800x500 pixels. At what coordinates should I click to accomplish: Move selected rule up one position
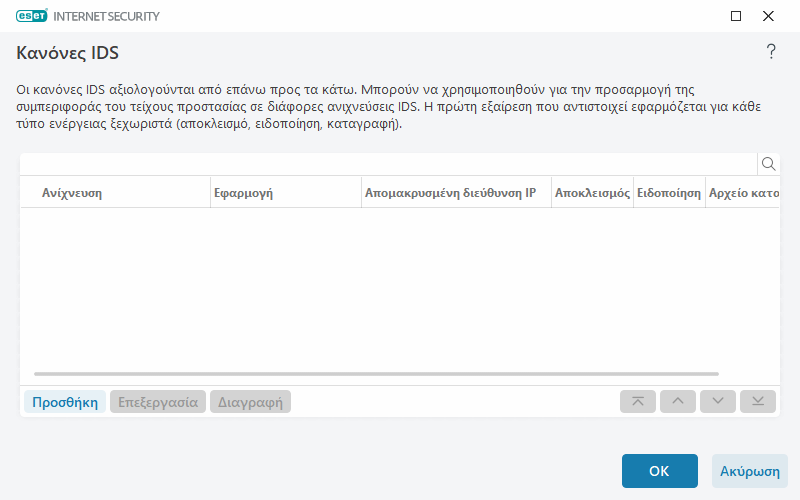[678, 402]
